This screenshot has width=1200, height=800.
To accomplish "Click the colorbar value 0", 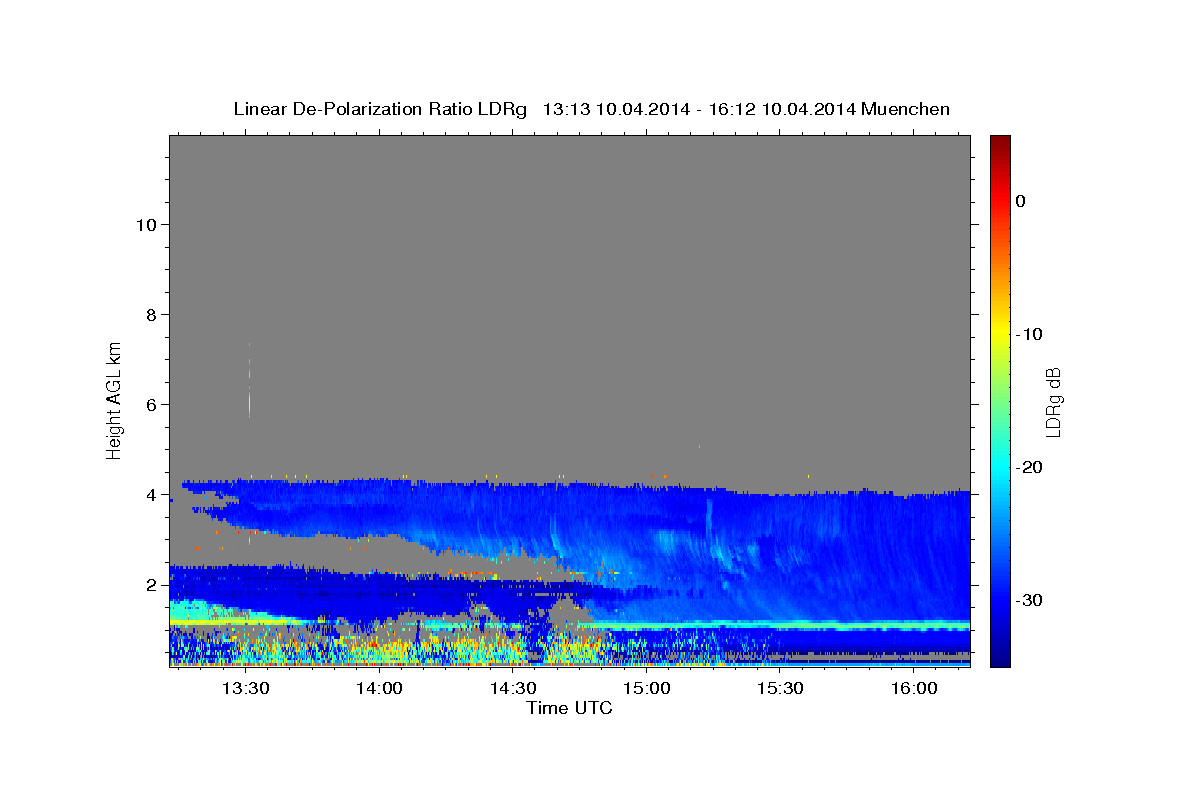I will coord(1021,201).
